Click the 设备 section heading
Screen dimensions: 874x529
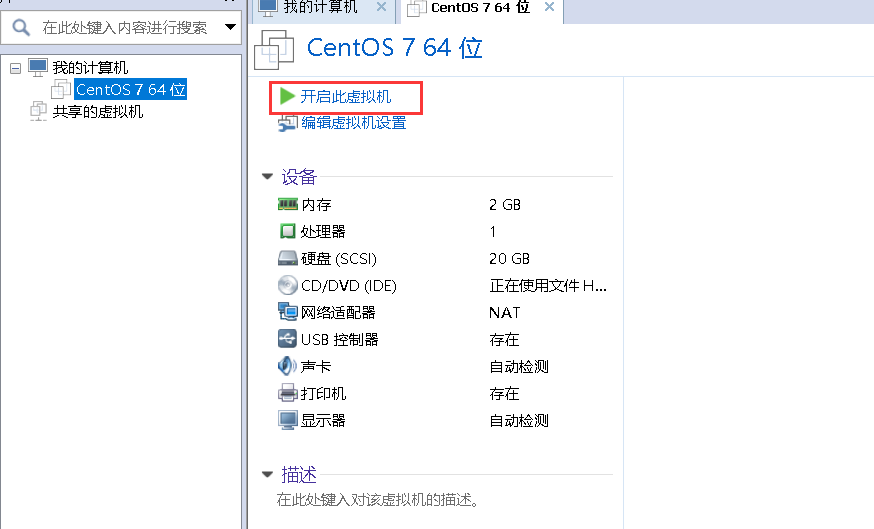299,177
